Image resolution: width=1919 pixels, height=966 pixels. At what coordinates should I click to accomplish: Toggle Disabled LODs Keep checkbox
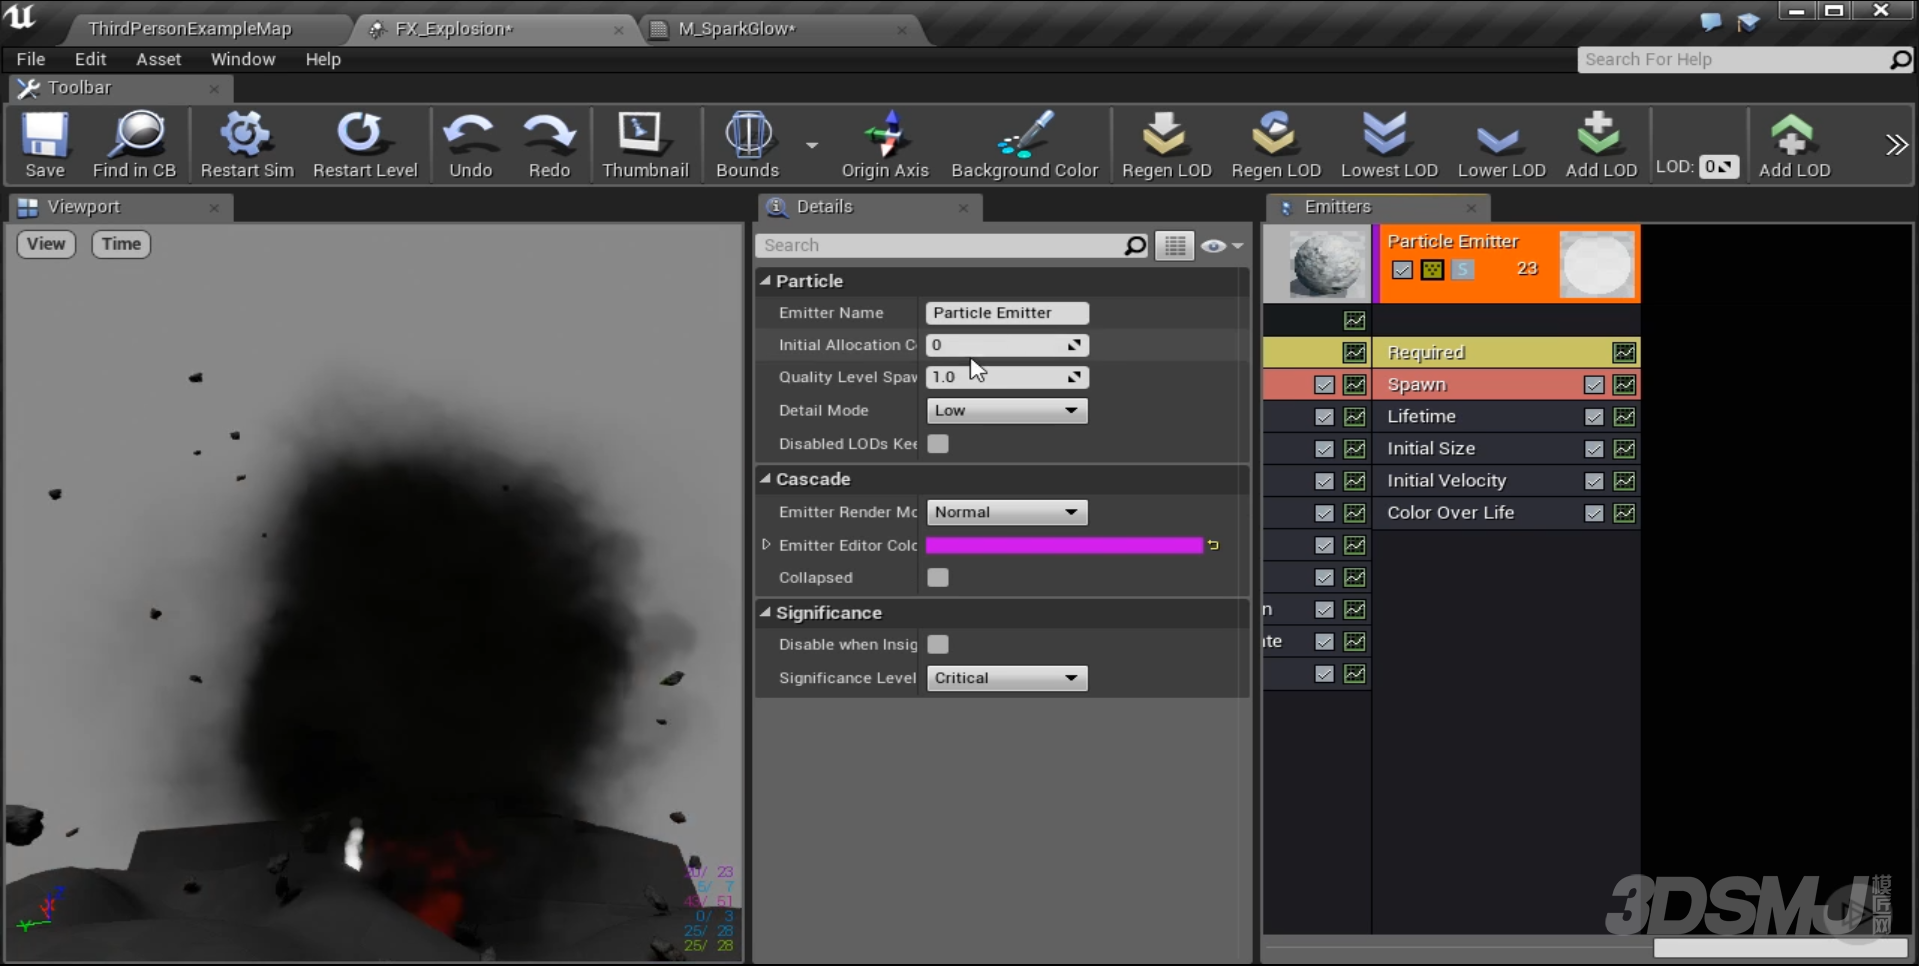coord(938,443)
